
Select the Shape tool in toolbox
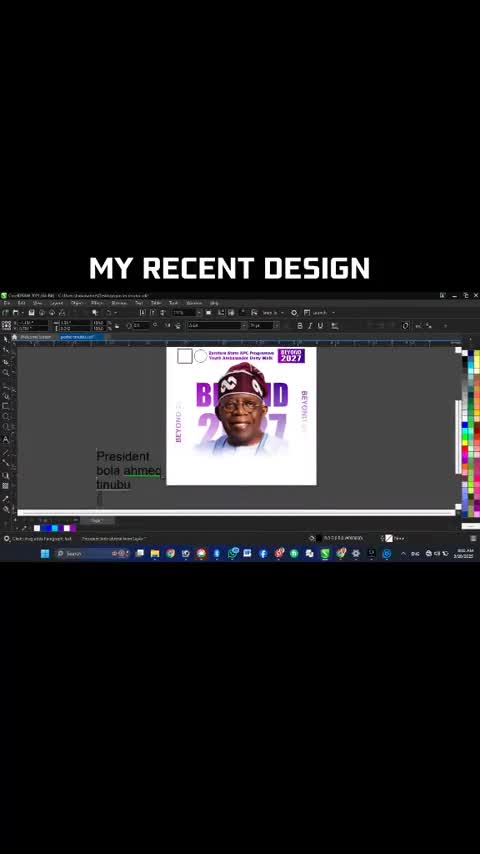6,350
